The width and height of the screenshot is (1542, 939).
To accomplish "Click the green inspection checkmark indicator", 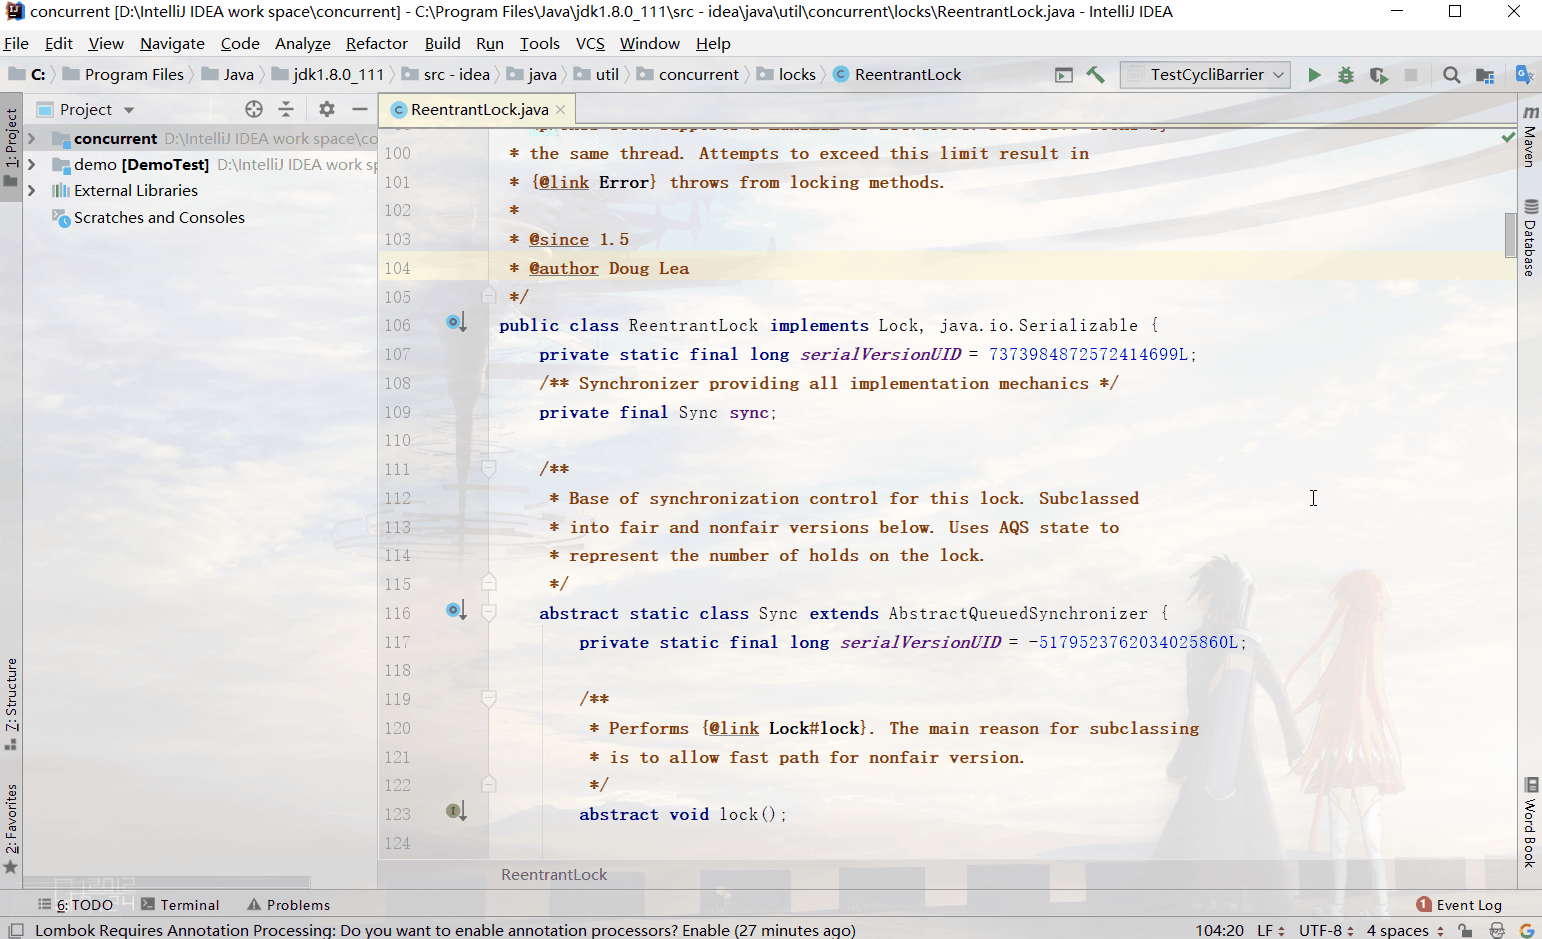I will (1508, 137).
